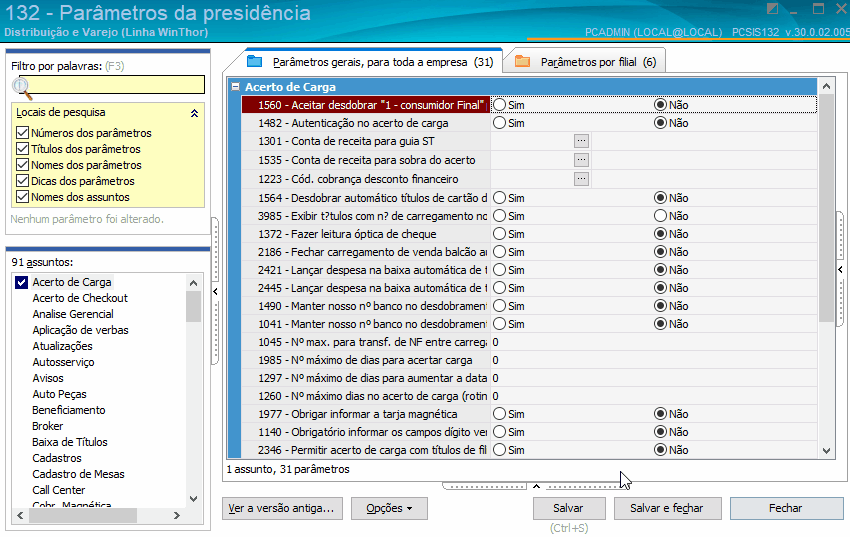Open lookup button for 1301 Conta de receita guia ST
The height and width of the screenshot is (537, 850).
coord(581,141)
